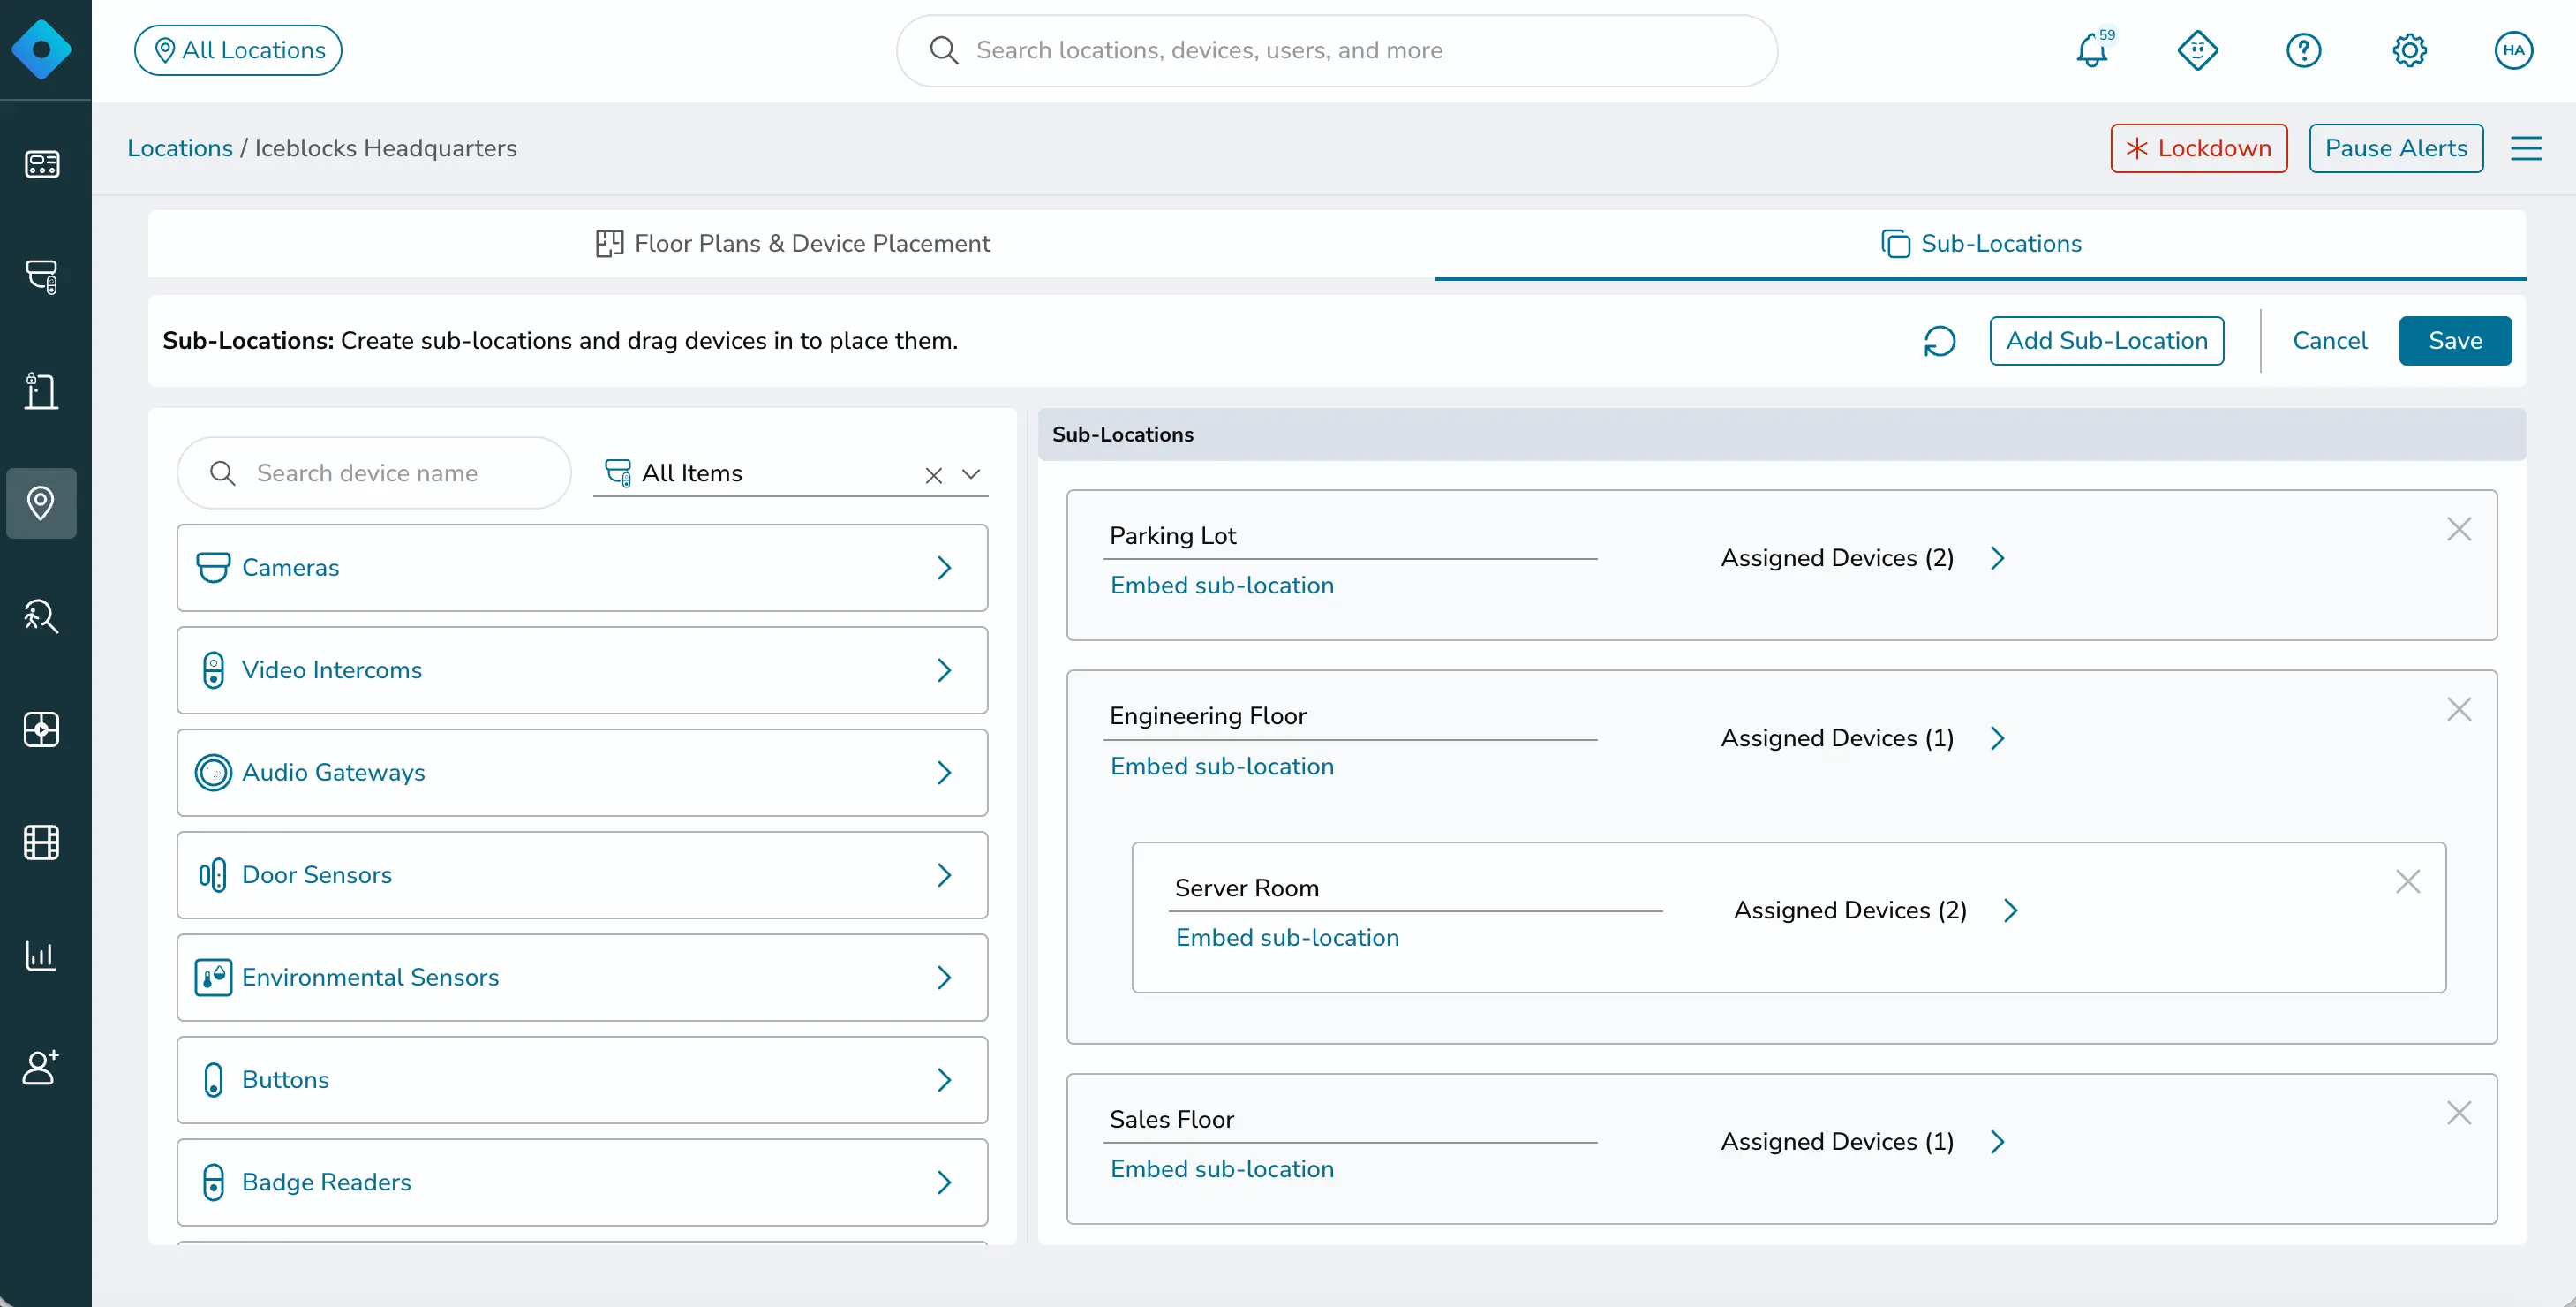Clear the All Items filter selection
The height and width of the screenshot is (1307, 2576).
tap(933, 475)
